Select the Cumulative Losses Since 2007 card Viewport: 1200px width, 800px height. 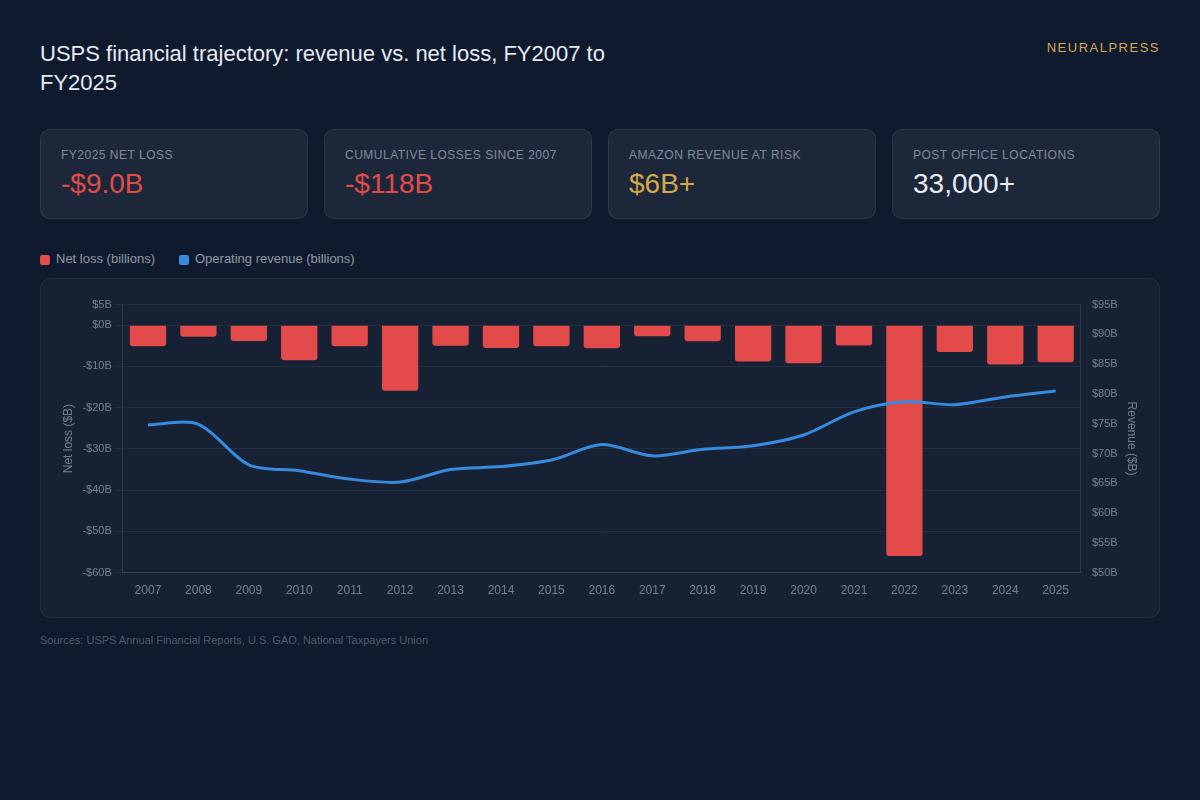458,174
